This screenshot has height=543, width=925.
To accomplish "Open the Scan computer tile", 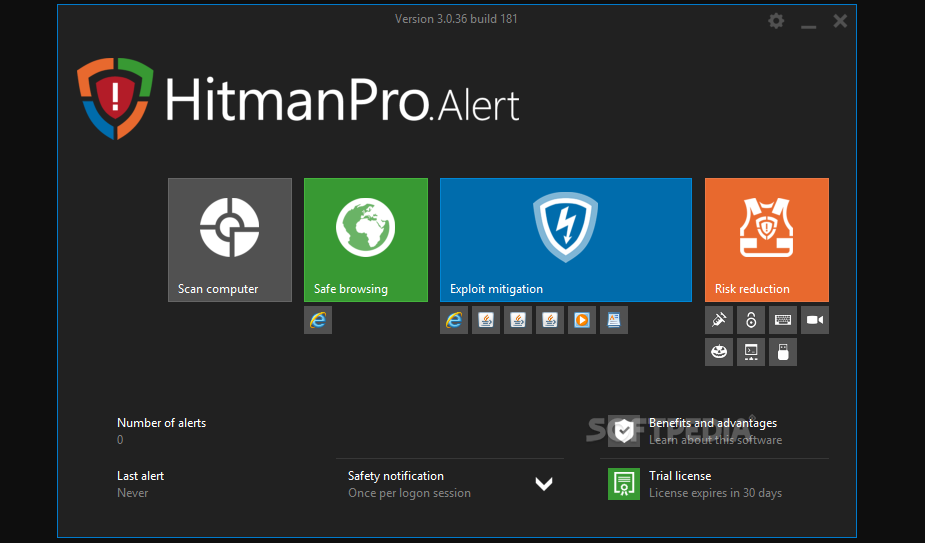I will (x=230, y=240).
